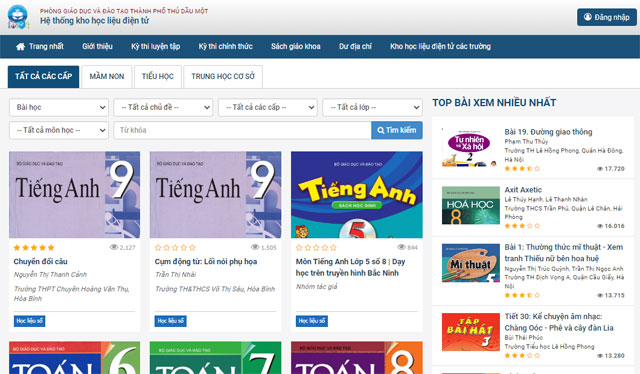Click the Hoá học 8 thumbnail
The height and width of the screenshot is (374, 640).
pos(471,205)
